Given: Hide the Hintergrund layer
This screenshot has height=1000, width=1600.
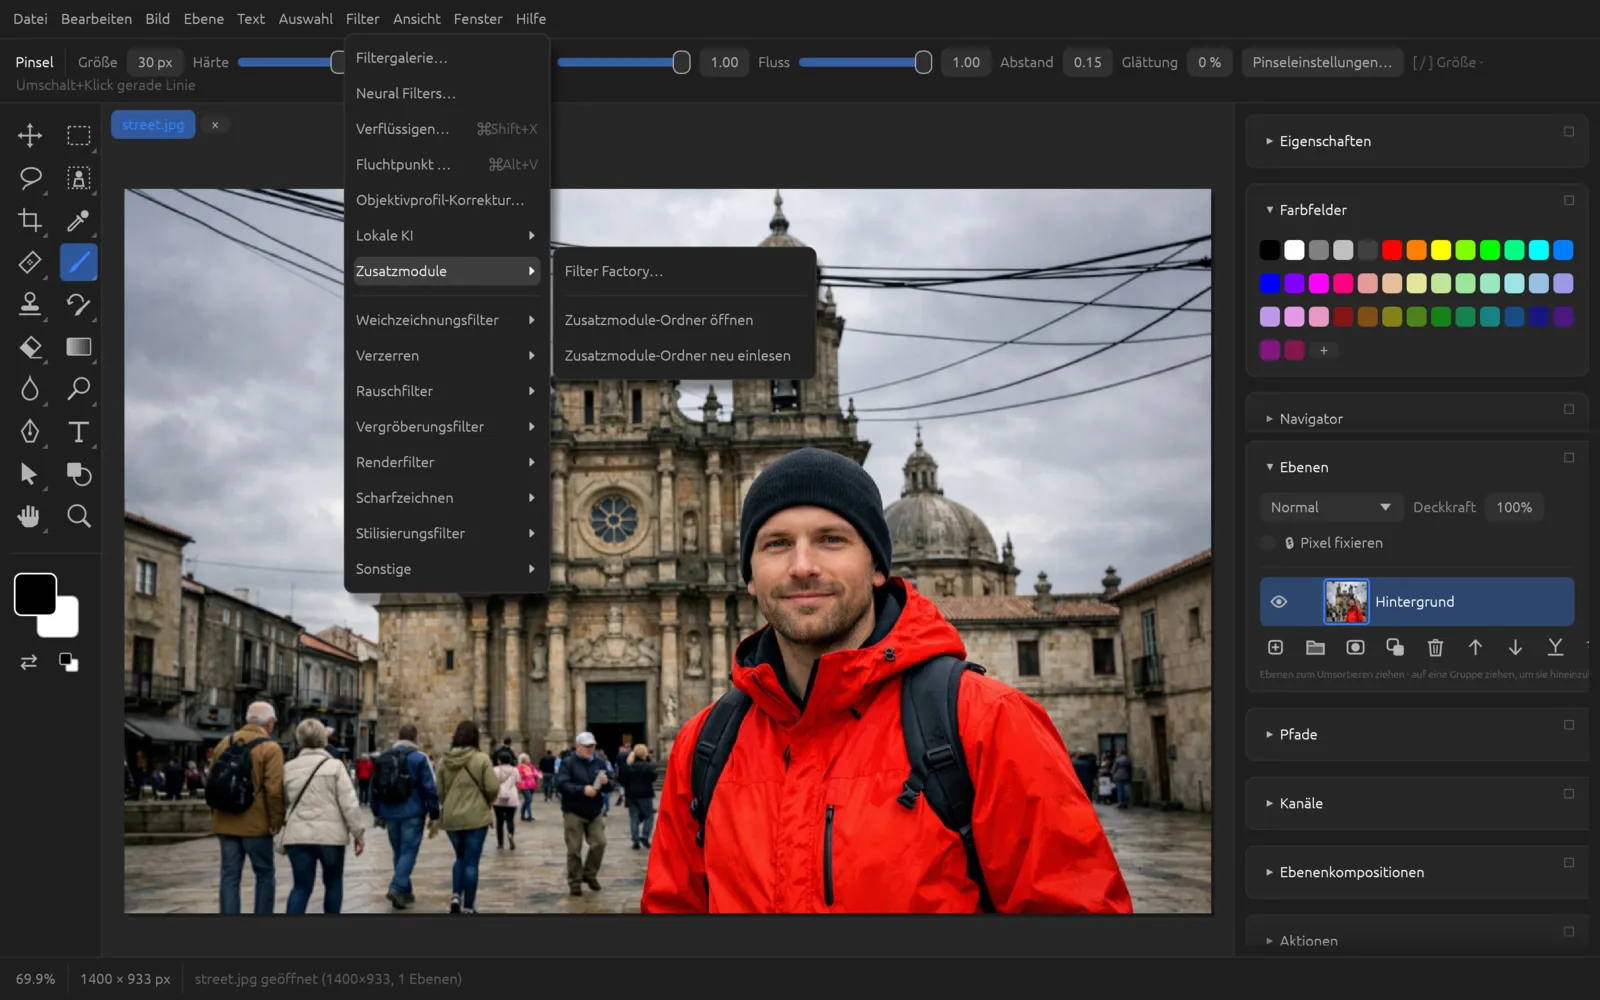Looking at the screenshot, I should point(1278,601).
